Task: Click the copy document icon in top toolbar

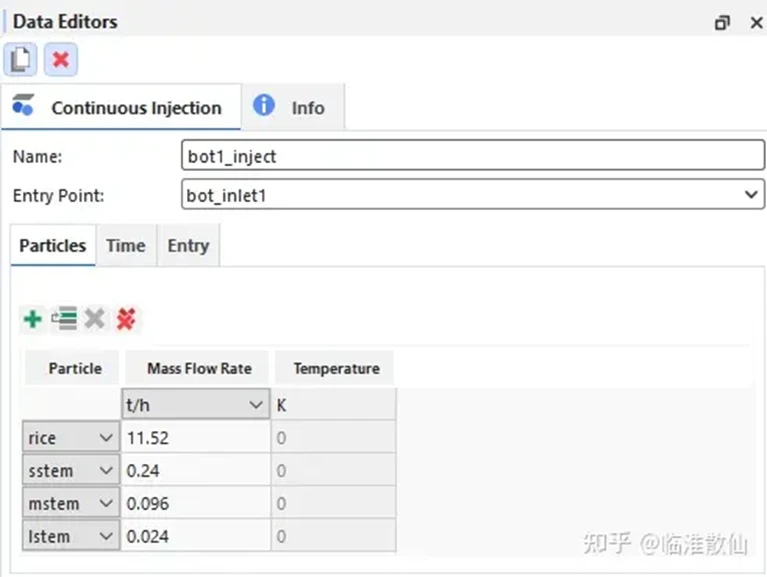Action: click(21, 60)
